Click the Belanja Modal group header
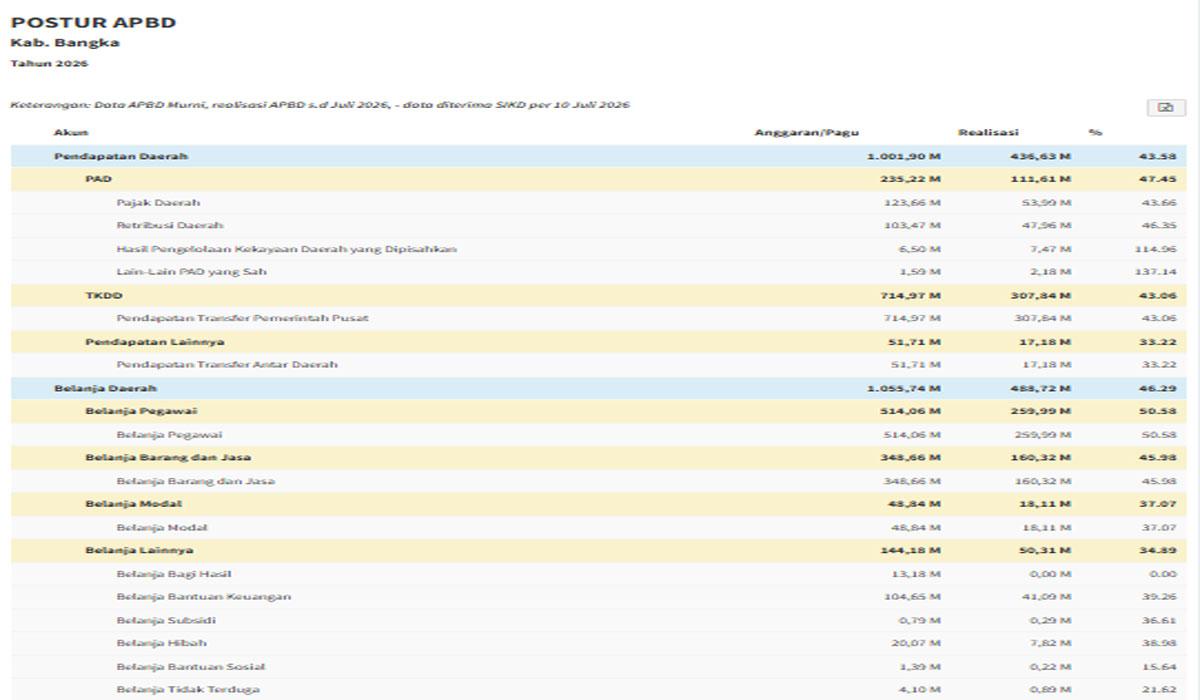 coord(599,504)
